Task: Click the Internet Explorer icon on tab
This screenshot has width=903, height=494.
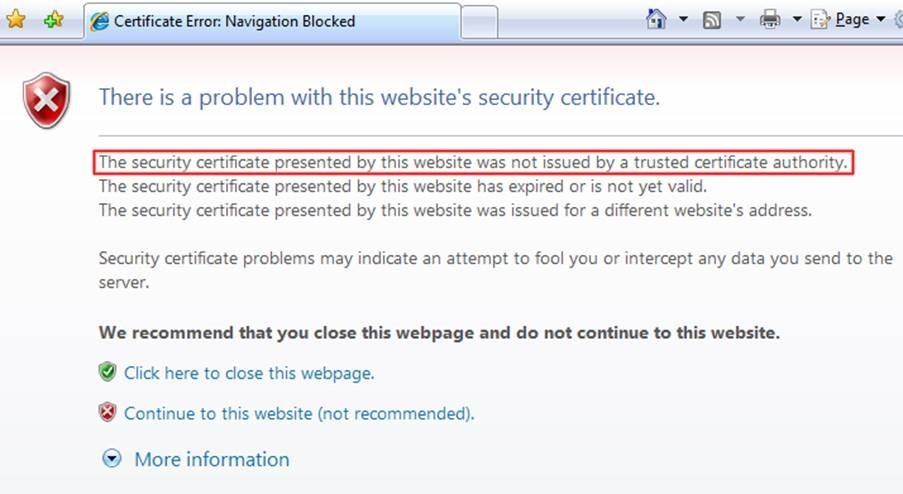Action: tap(100, 21)
